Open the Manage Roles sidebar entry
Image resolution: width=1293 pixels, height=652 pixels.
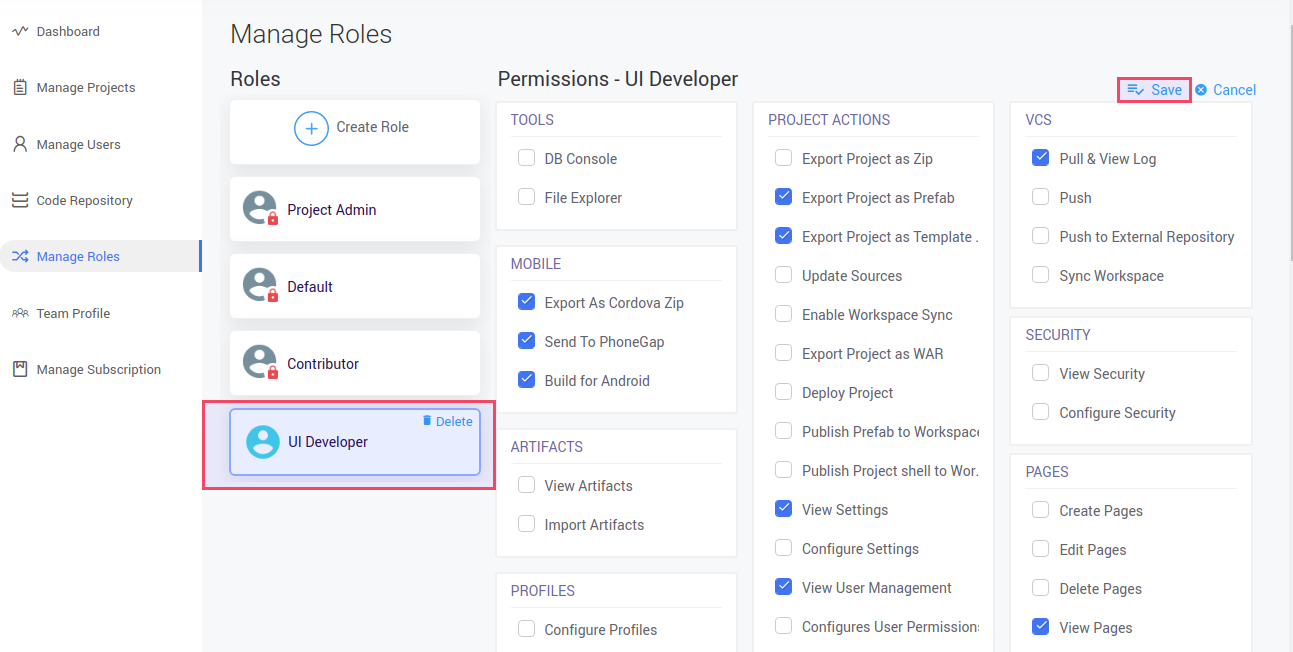pos(80,256)
